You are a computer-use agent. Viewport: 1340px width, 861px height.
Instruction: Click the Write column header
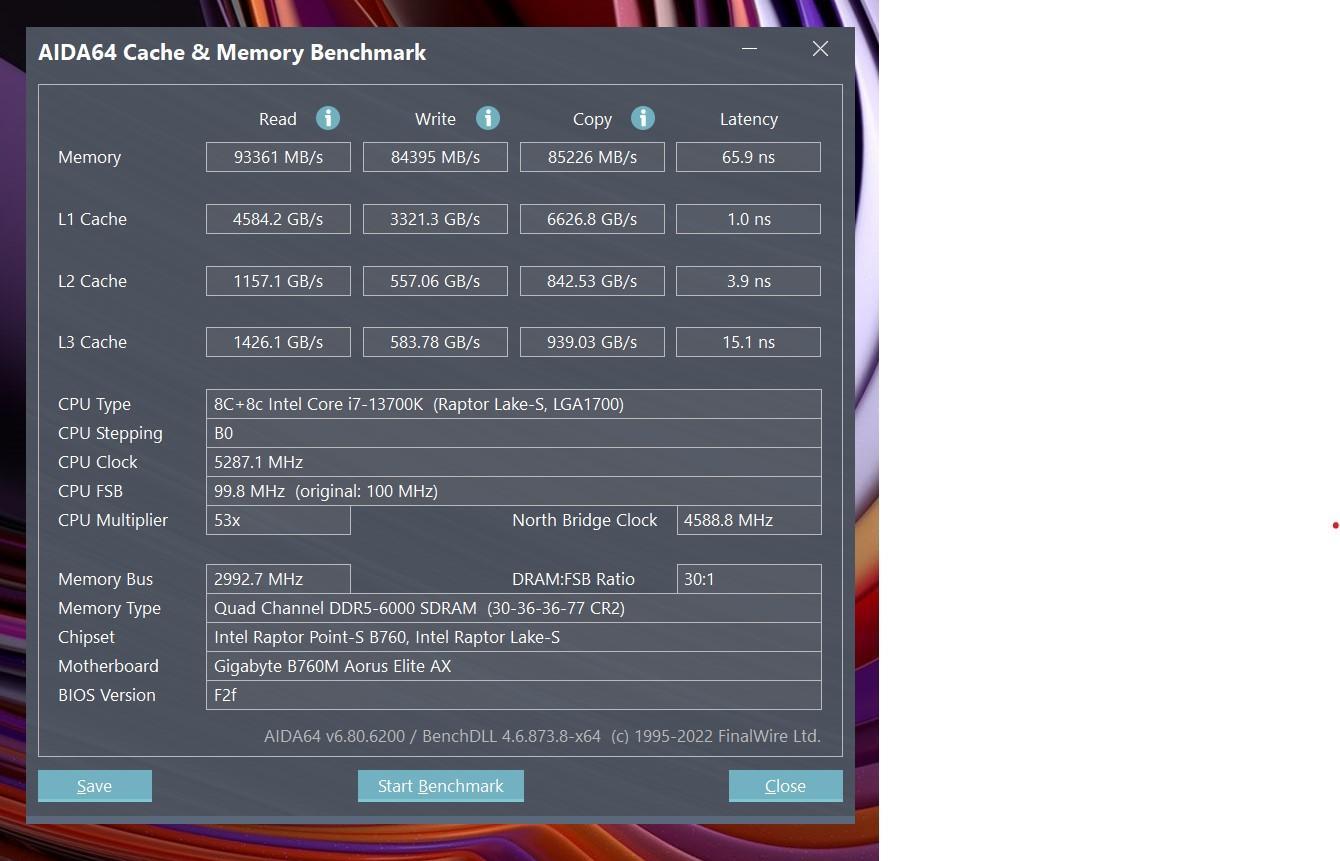click(435, 119)
